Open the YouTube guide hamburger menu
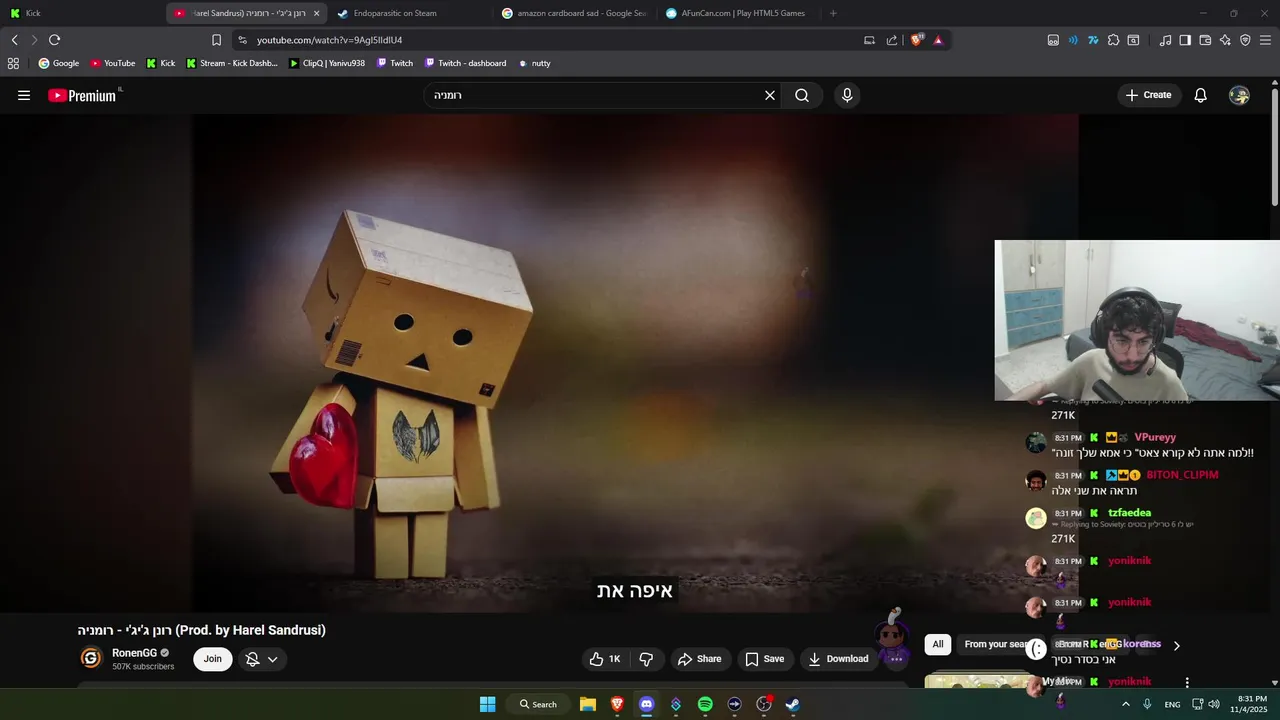The image size is (1280, 720). tap(24, 95)
